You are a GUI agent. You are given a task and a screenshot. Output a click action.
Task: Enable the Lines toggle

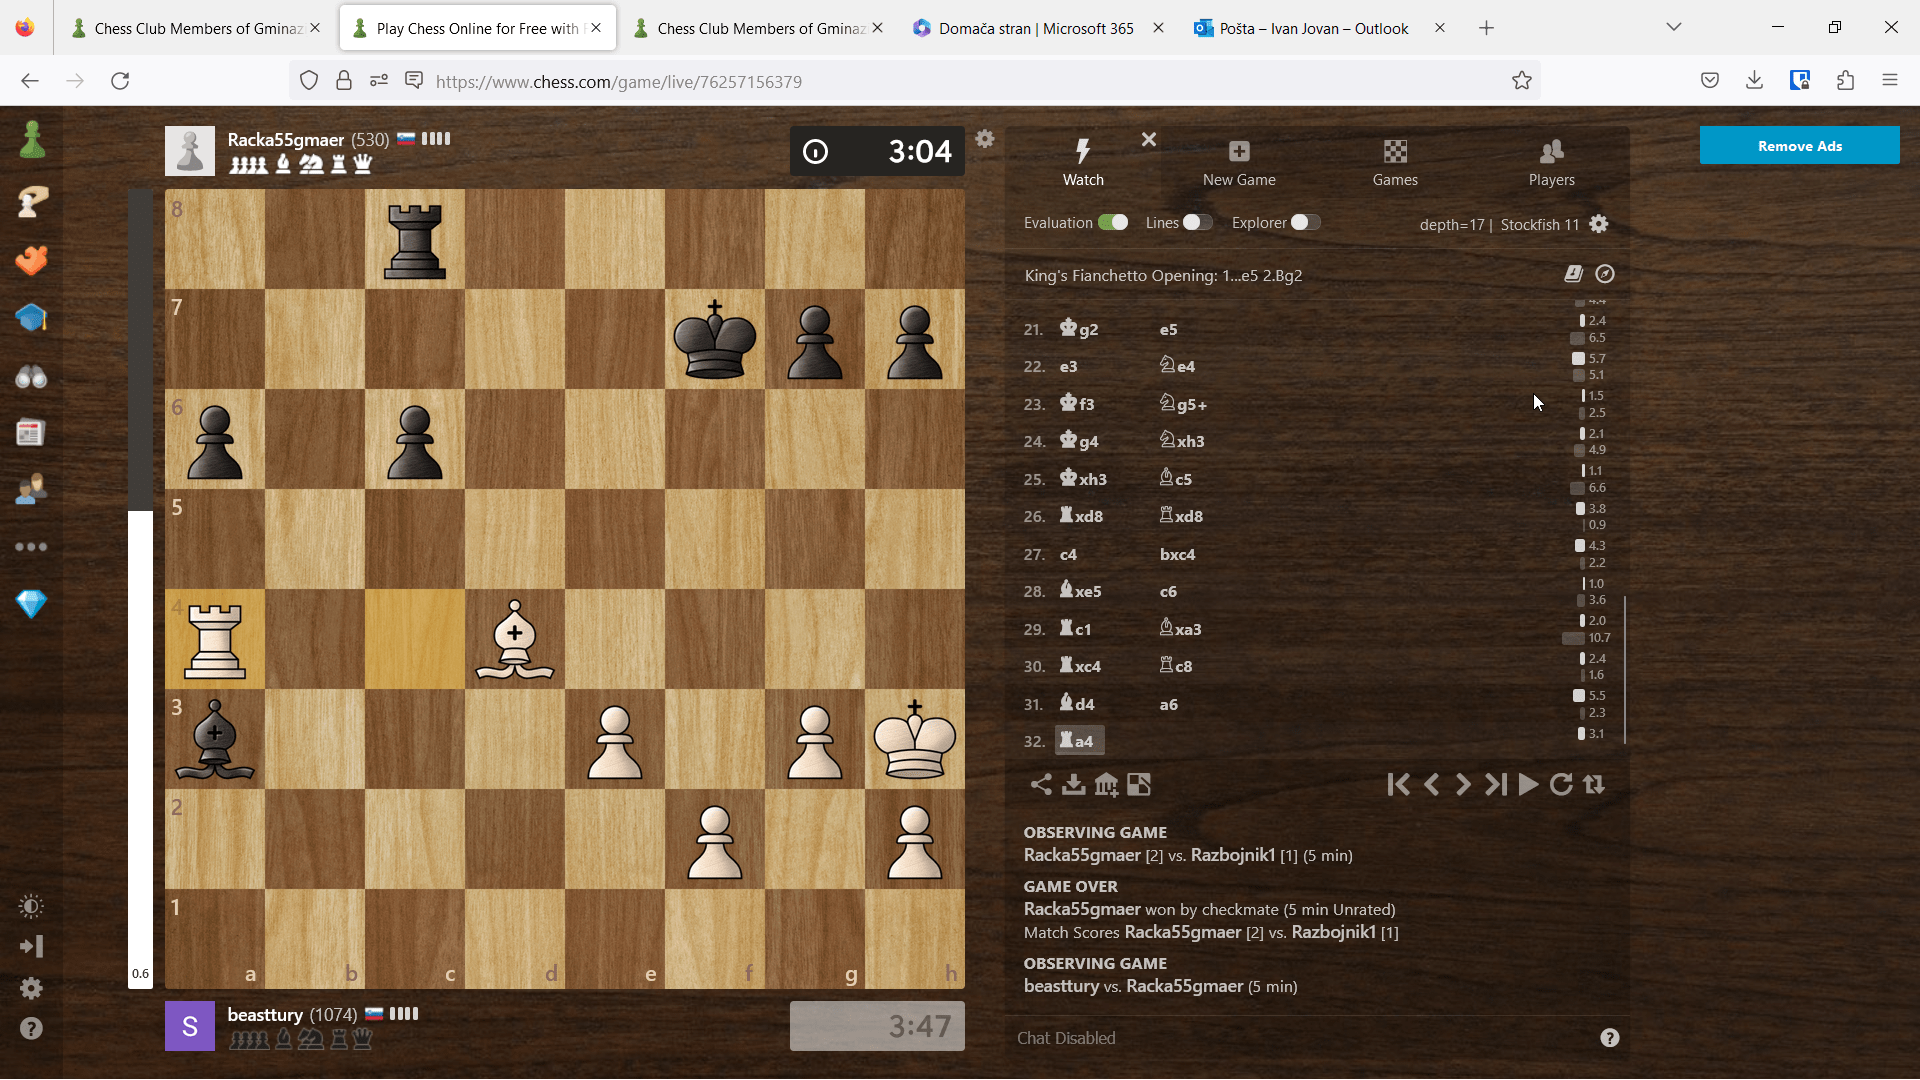pos(1197,223)
